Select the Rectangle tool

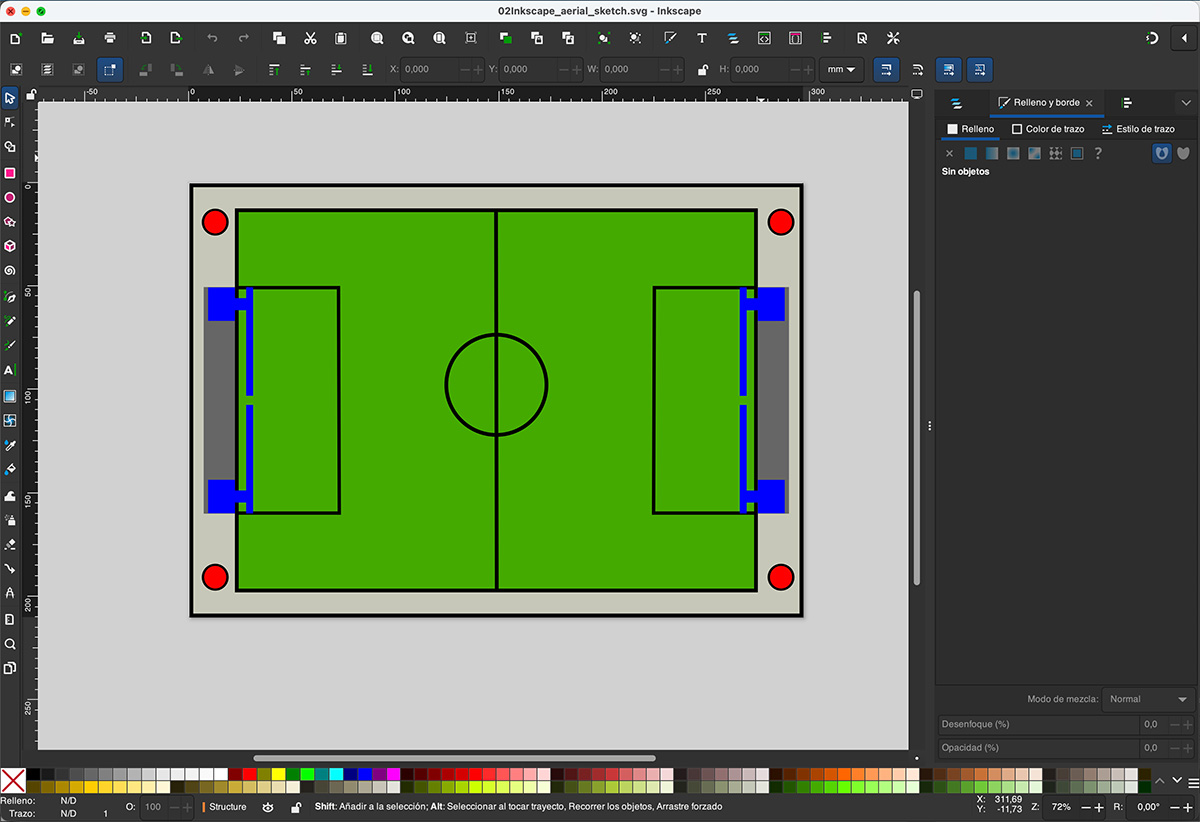pos(12,172)
